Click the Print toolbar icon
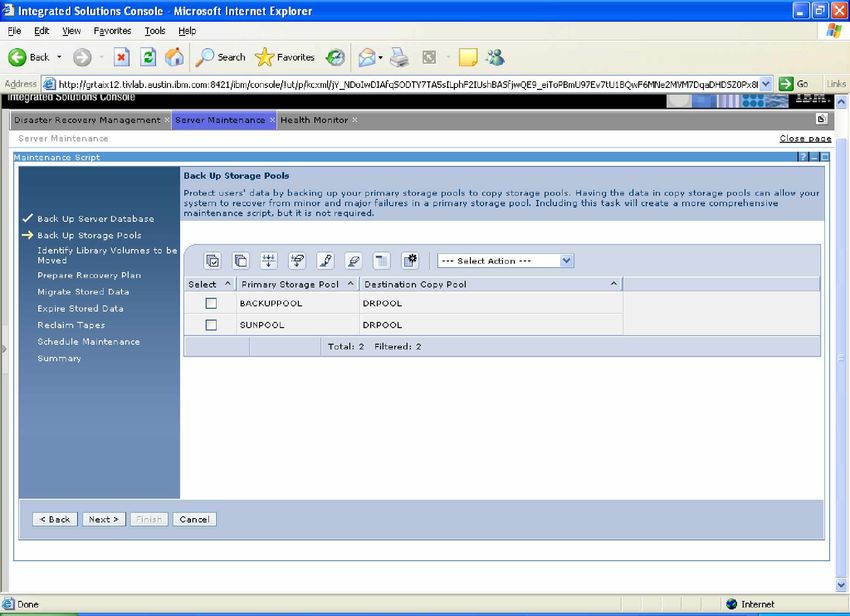Image resolution: width=850 pixels, height=616 pixels. tap(400, 57)
